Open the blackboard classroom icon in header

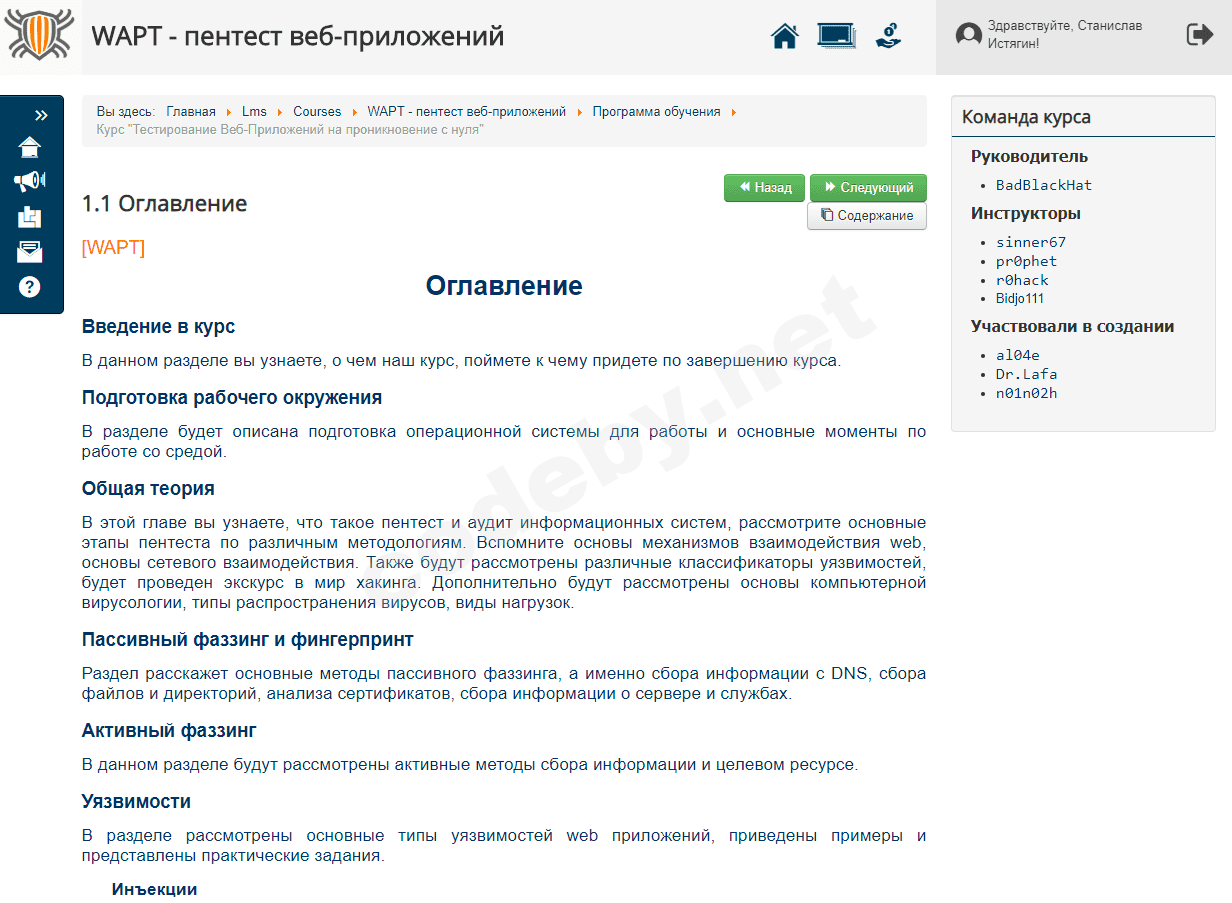tap(836, 36)
